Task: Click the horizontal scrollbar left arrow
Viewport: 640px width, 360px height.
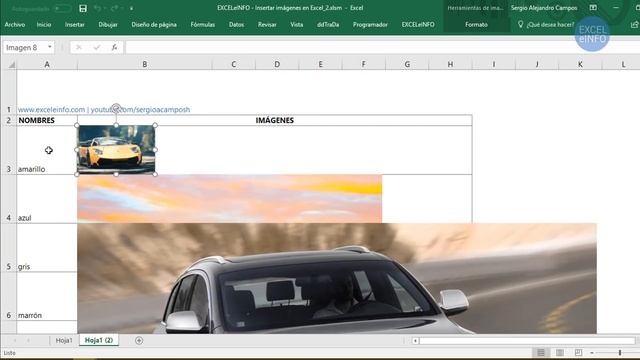Action: (x=415, y=340)
